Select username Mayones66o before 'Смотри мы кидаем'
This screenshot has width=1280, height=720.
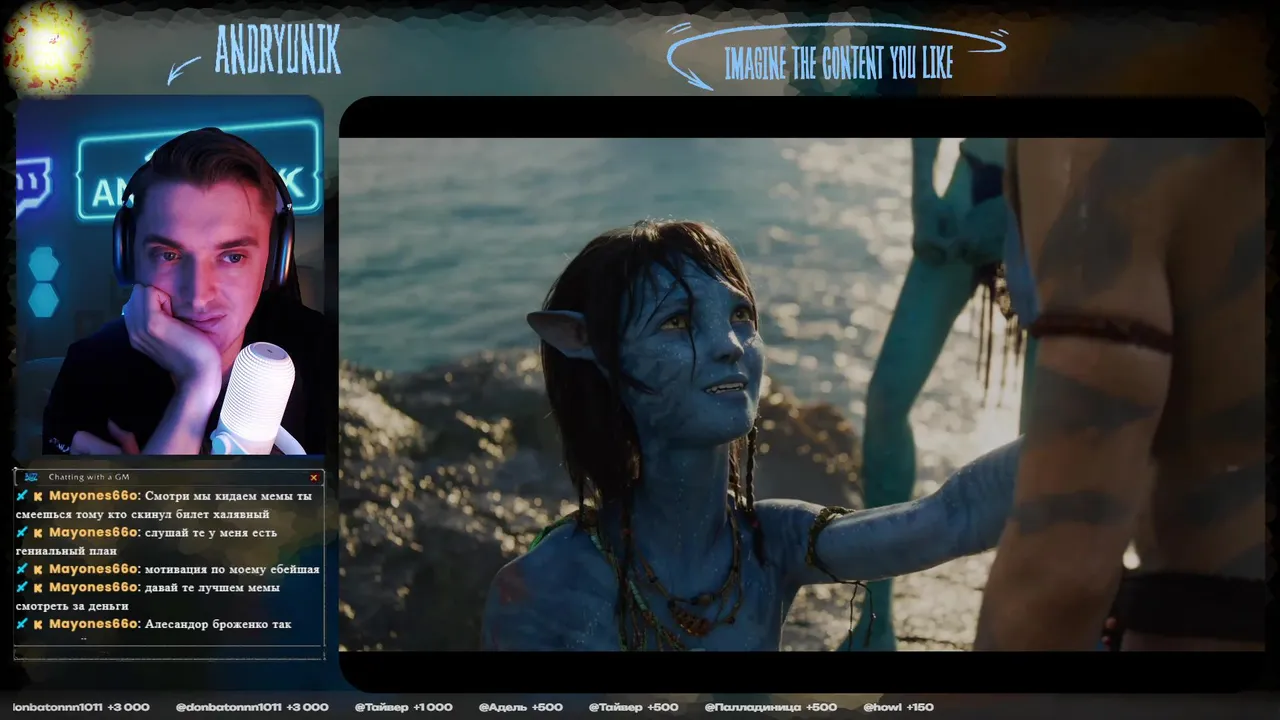coord(94,495)
